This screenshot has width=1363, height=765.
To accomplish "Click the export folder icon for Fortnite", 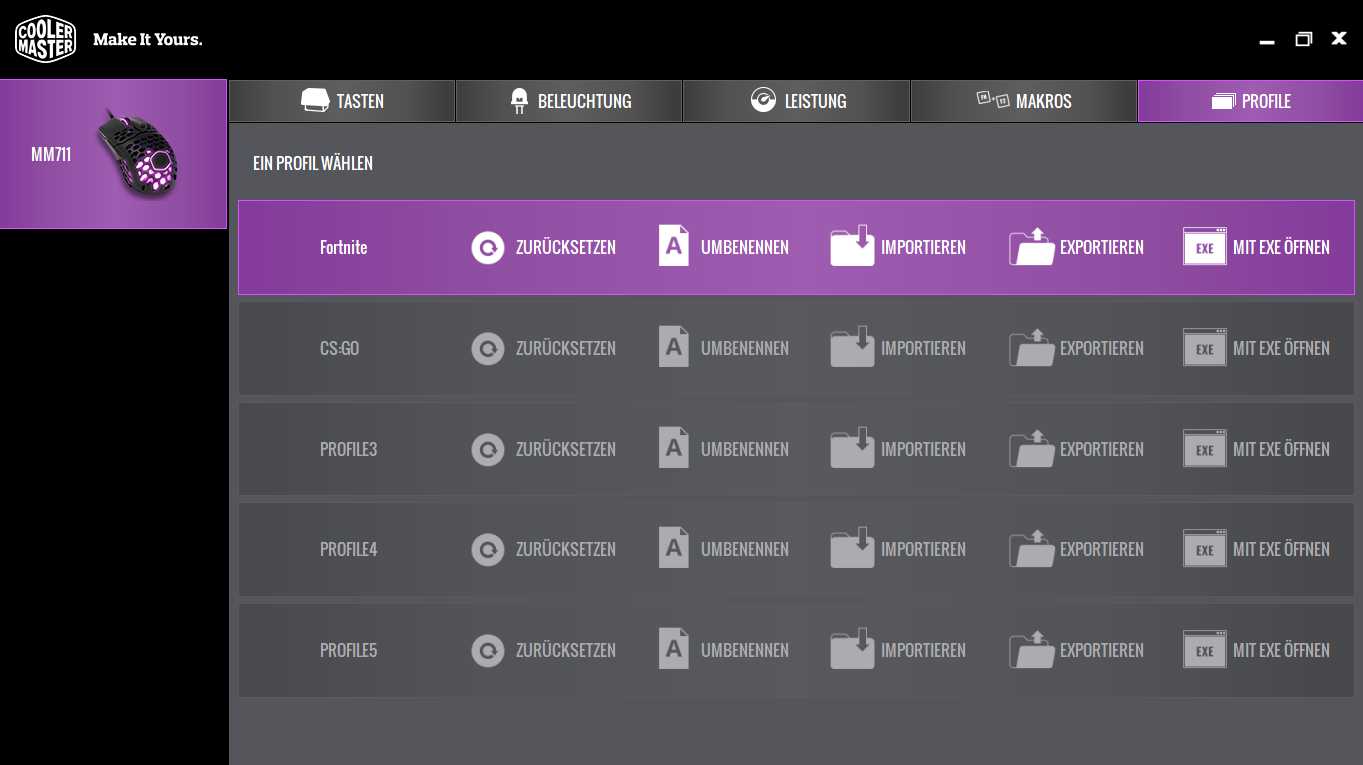I will [1032, 246].
